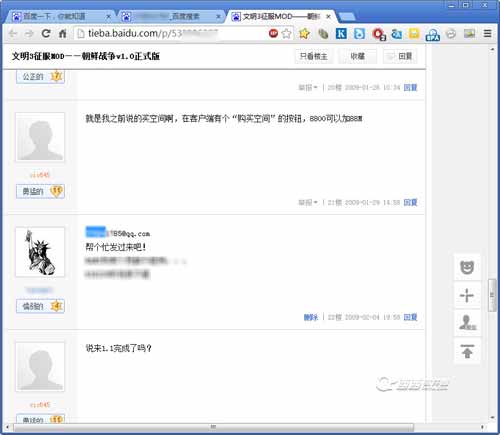
Task: Switch to the first Baidu tab
Action: click(60, 16)
